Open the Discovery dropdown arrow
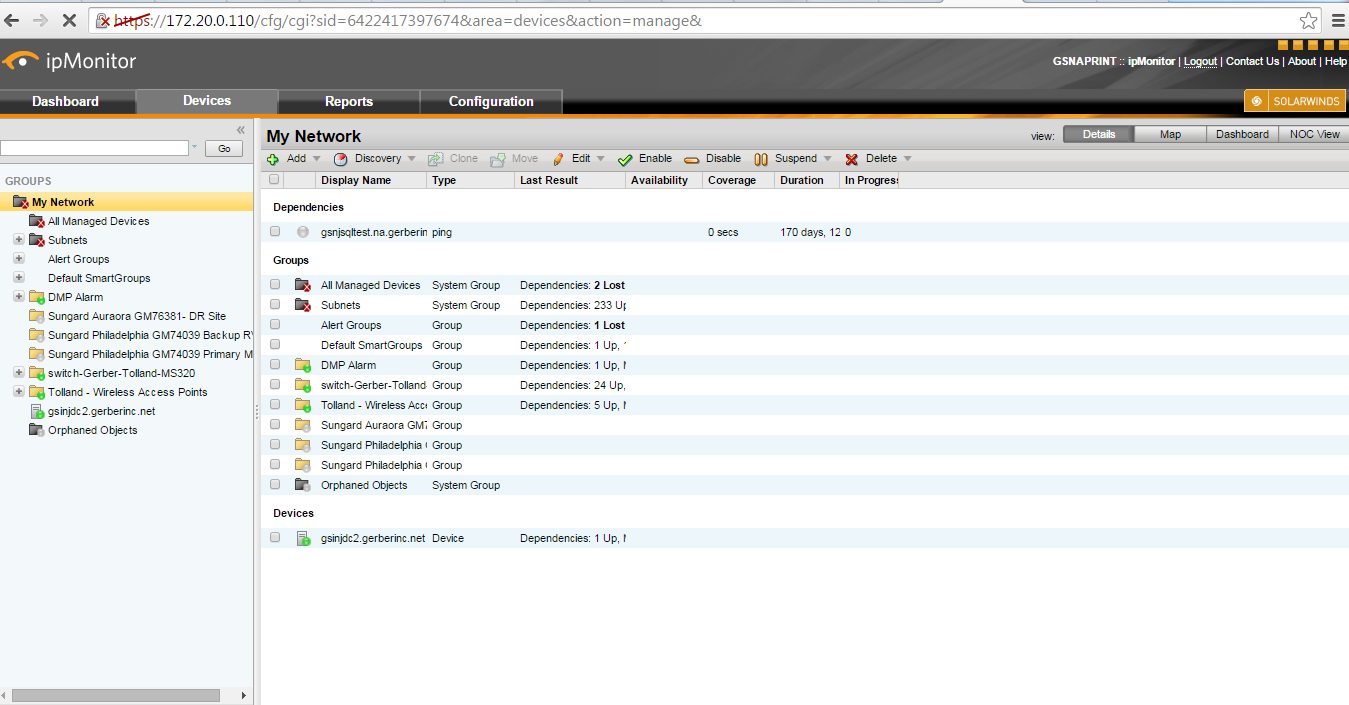Image resolution: width=1349 pixels, height=705 pixels. click(x=411, y=159)
